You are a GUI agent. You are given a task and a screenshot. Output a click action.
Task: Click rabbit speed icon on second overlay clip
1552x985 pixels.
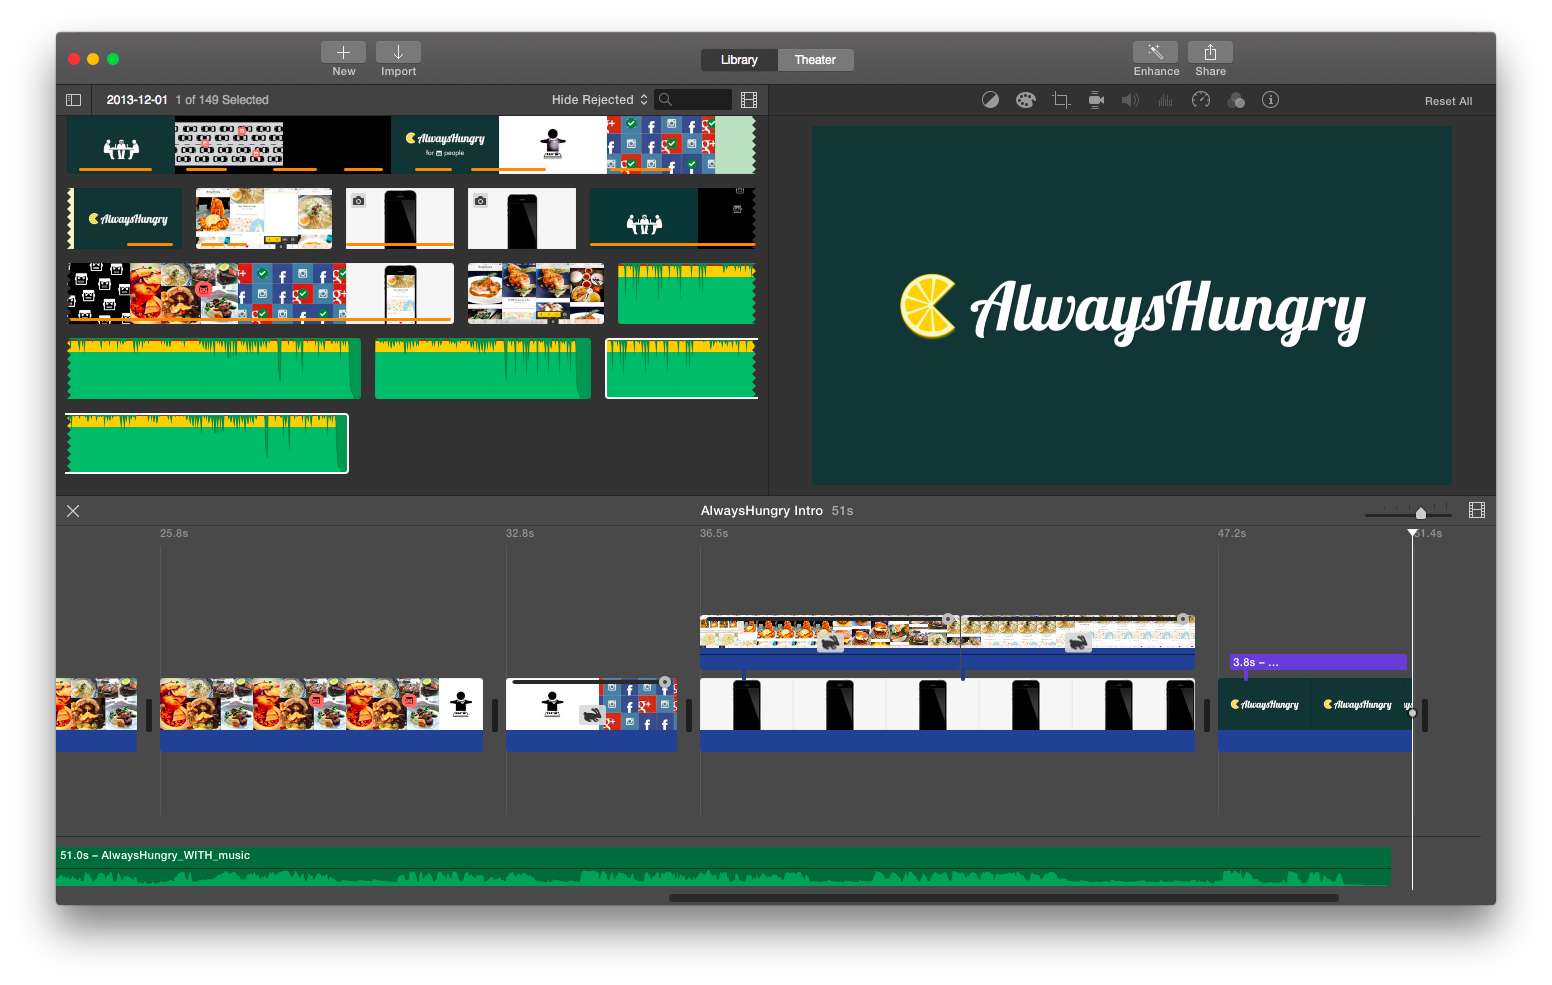[1077, 643]
